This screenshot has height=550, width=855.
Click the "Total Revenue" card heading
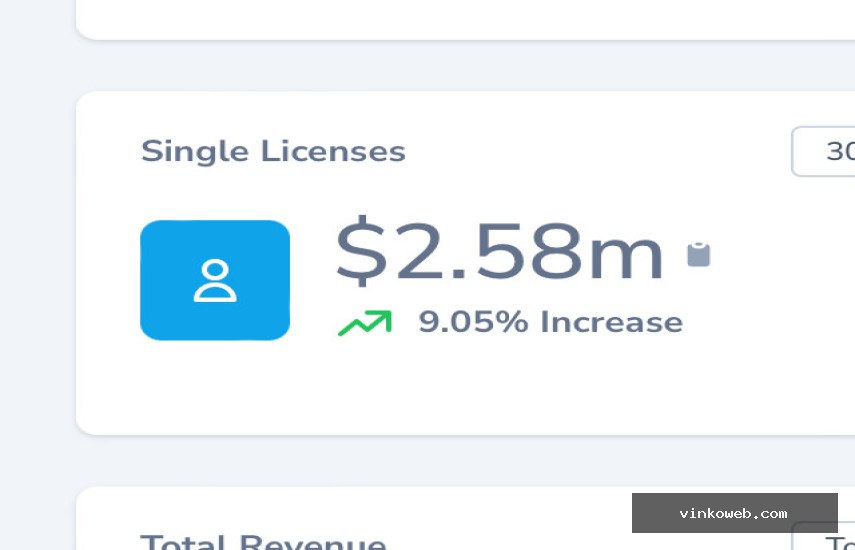(x=263, y=541)
